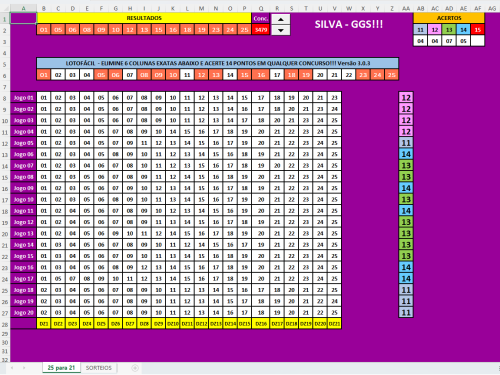
Task: Select the red 15 cell in ACERTOS legend
Action: click(478, 30)
